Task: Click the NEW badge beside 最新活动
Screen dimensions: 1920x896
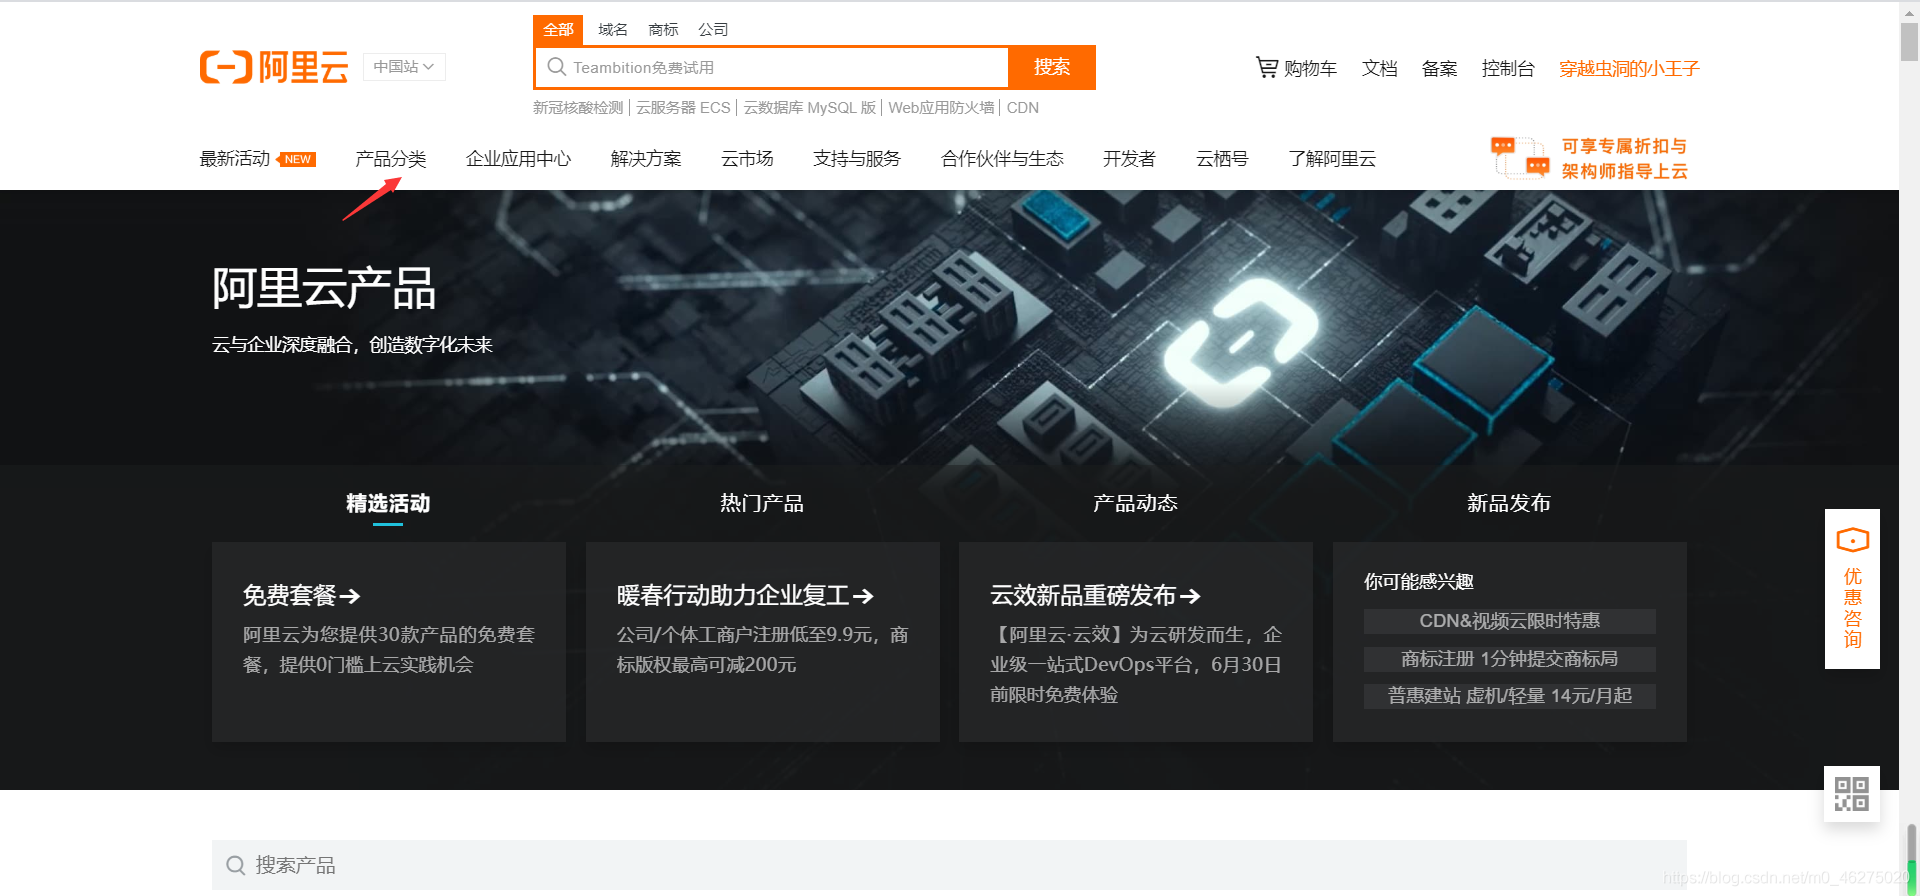Action: (x=297, y=159)
